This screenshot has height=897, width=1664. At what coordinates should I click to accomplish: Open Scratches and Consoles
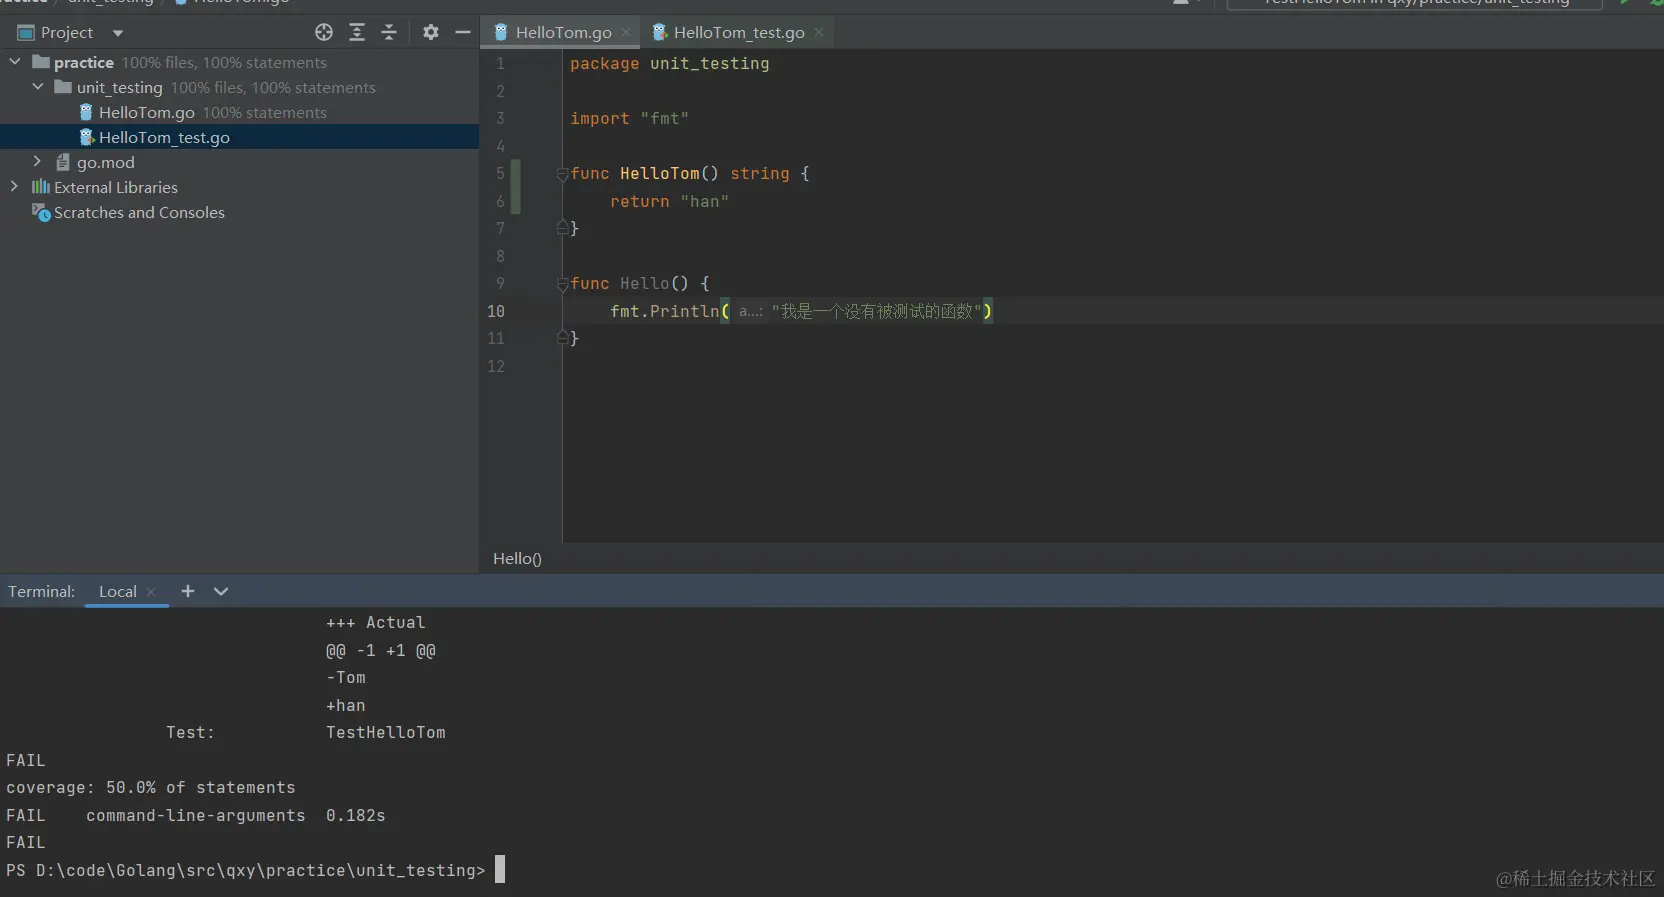(139, 213)
